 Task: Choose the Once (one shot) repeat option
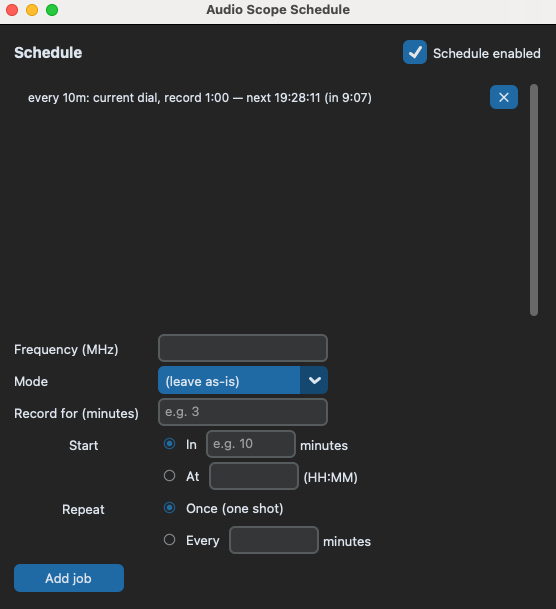(169, 508)
